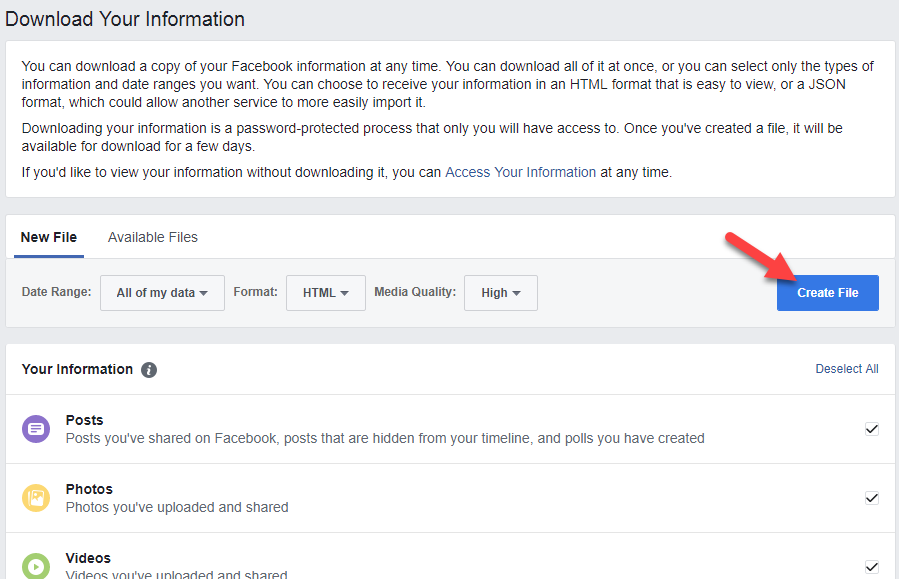
Task: Select the Posts information row
Action: (x=400, y=428)
